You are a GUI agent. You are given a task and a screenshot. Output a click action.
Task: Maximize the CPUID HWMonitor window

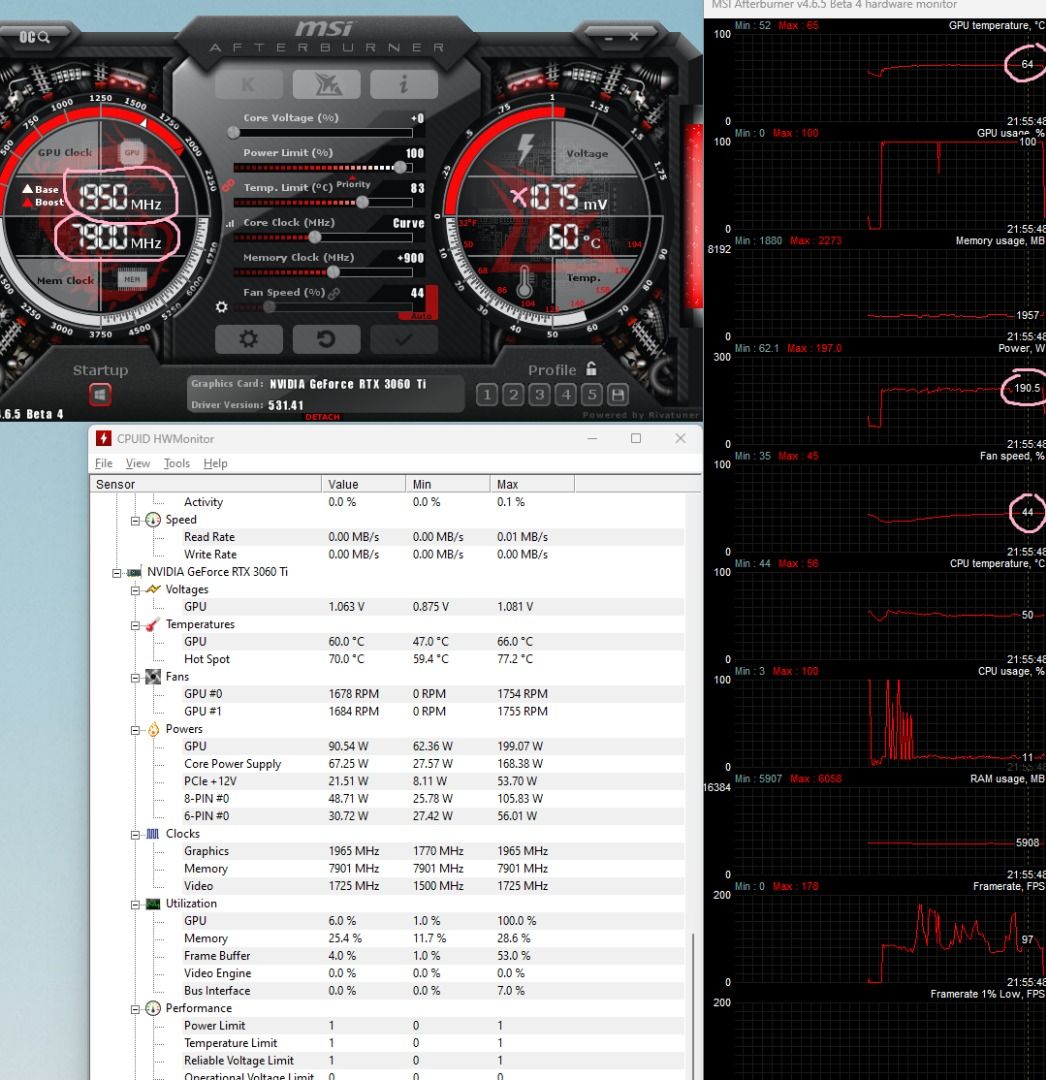[636, 438]
